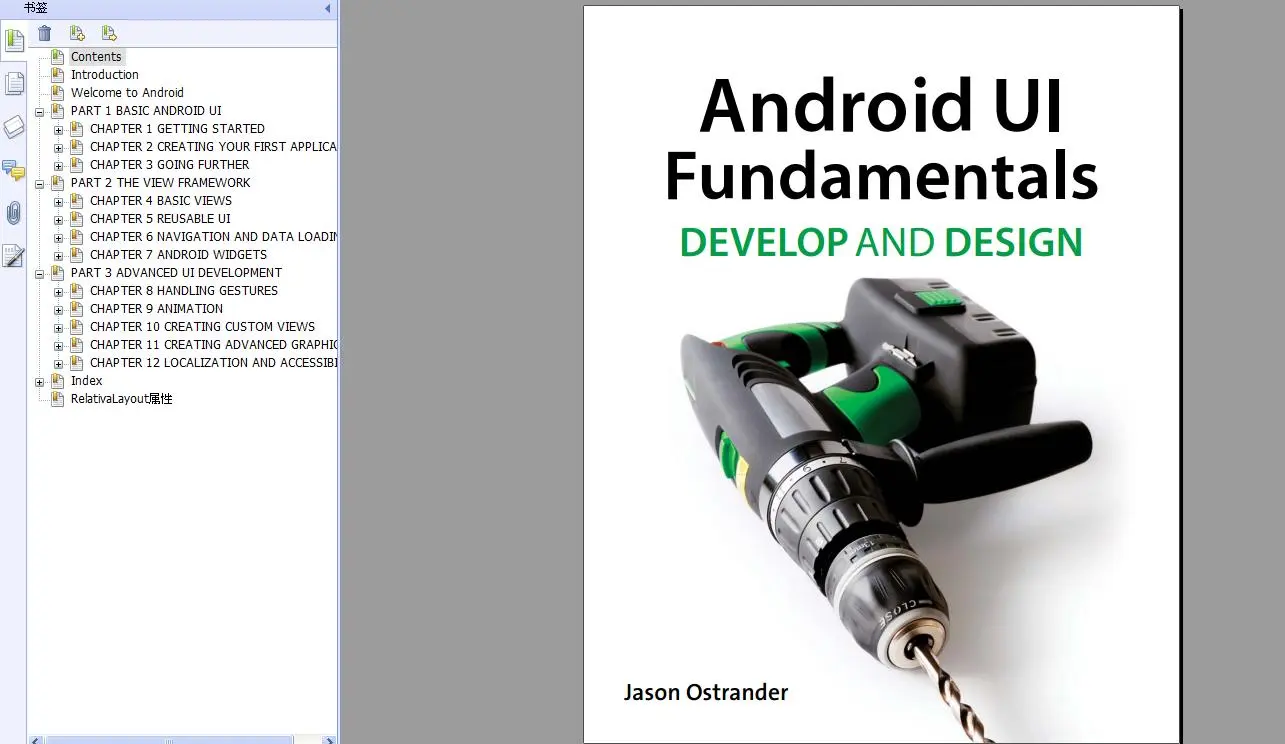
Task: Jump to CHAPTER 7 ANDROID WIDGETS bookmark
Action: pos(178,255)
